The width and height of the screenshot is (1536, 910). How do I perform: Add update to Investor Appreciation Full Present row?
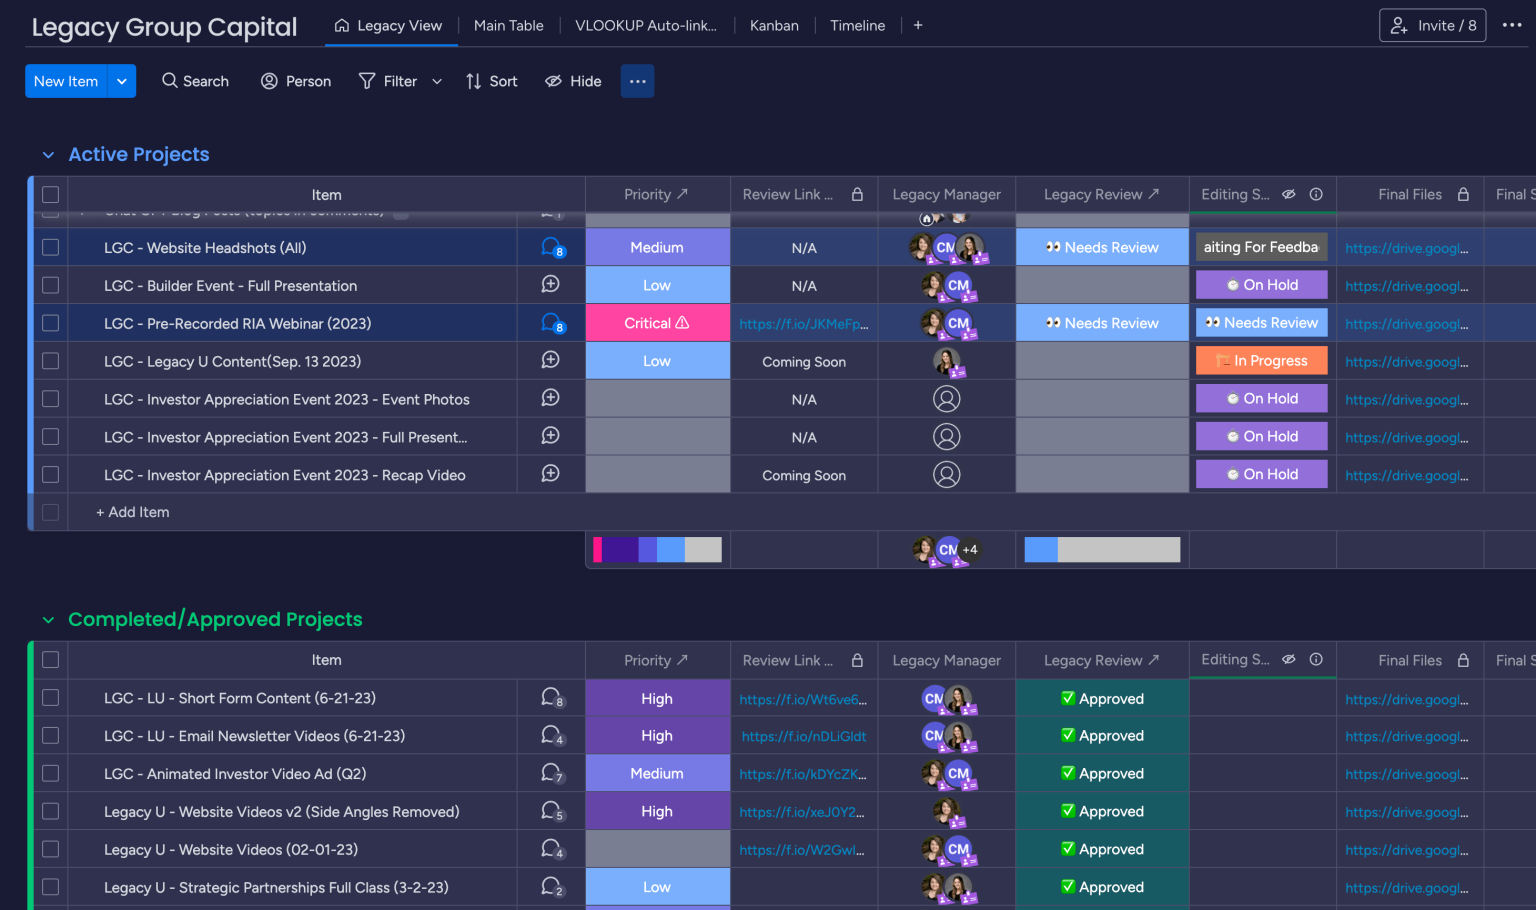(x=550, y=436)
